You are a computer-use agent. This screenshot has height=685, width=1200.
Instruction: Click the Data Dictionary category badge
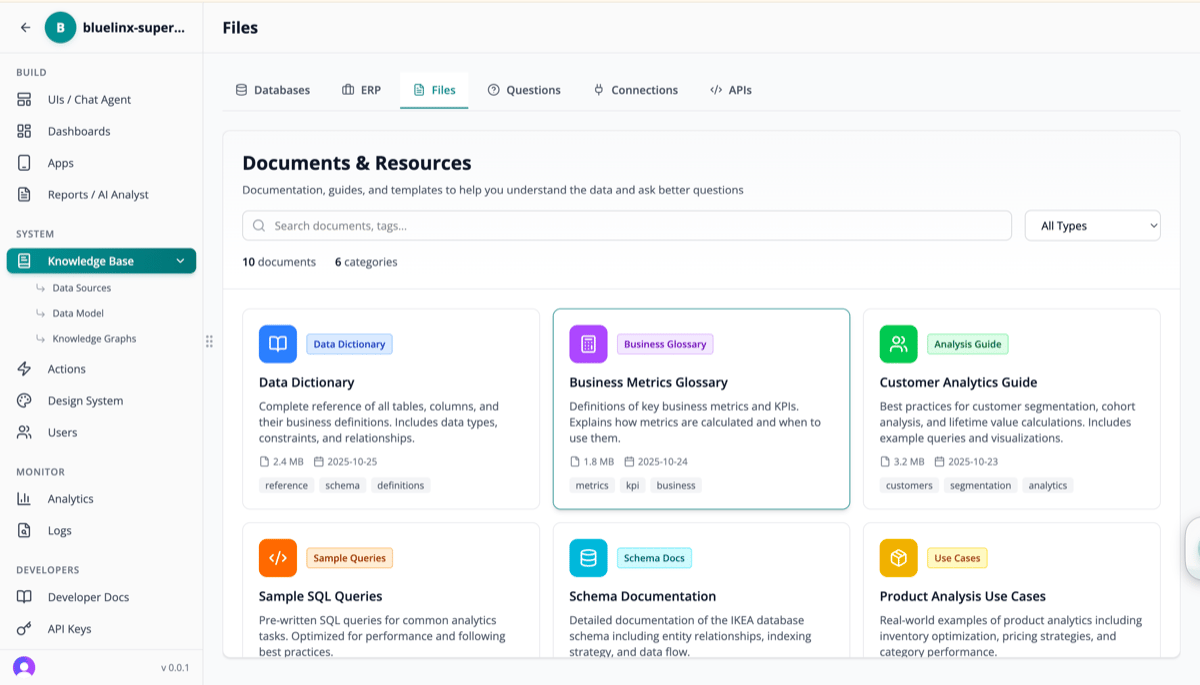349,344
